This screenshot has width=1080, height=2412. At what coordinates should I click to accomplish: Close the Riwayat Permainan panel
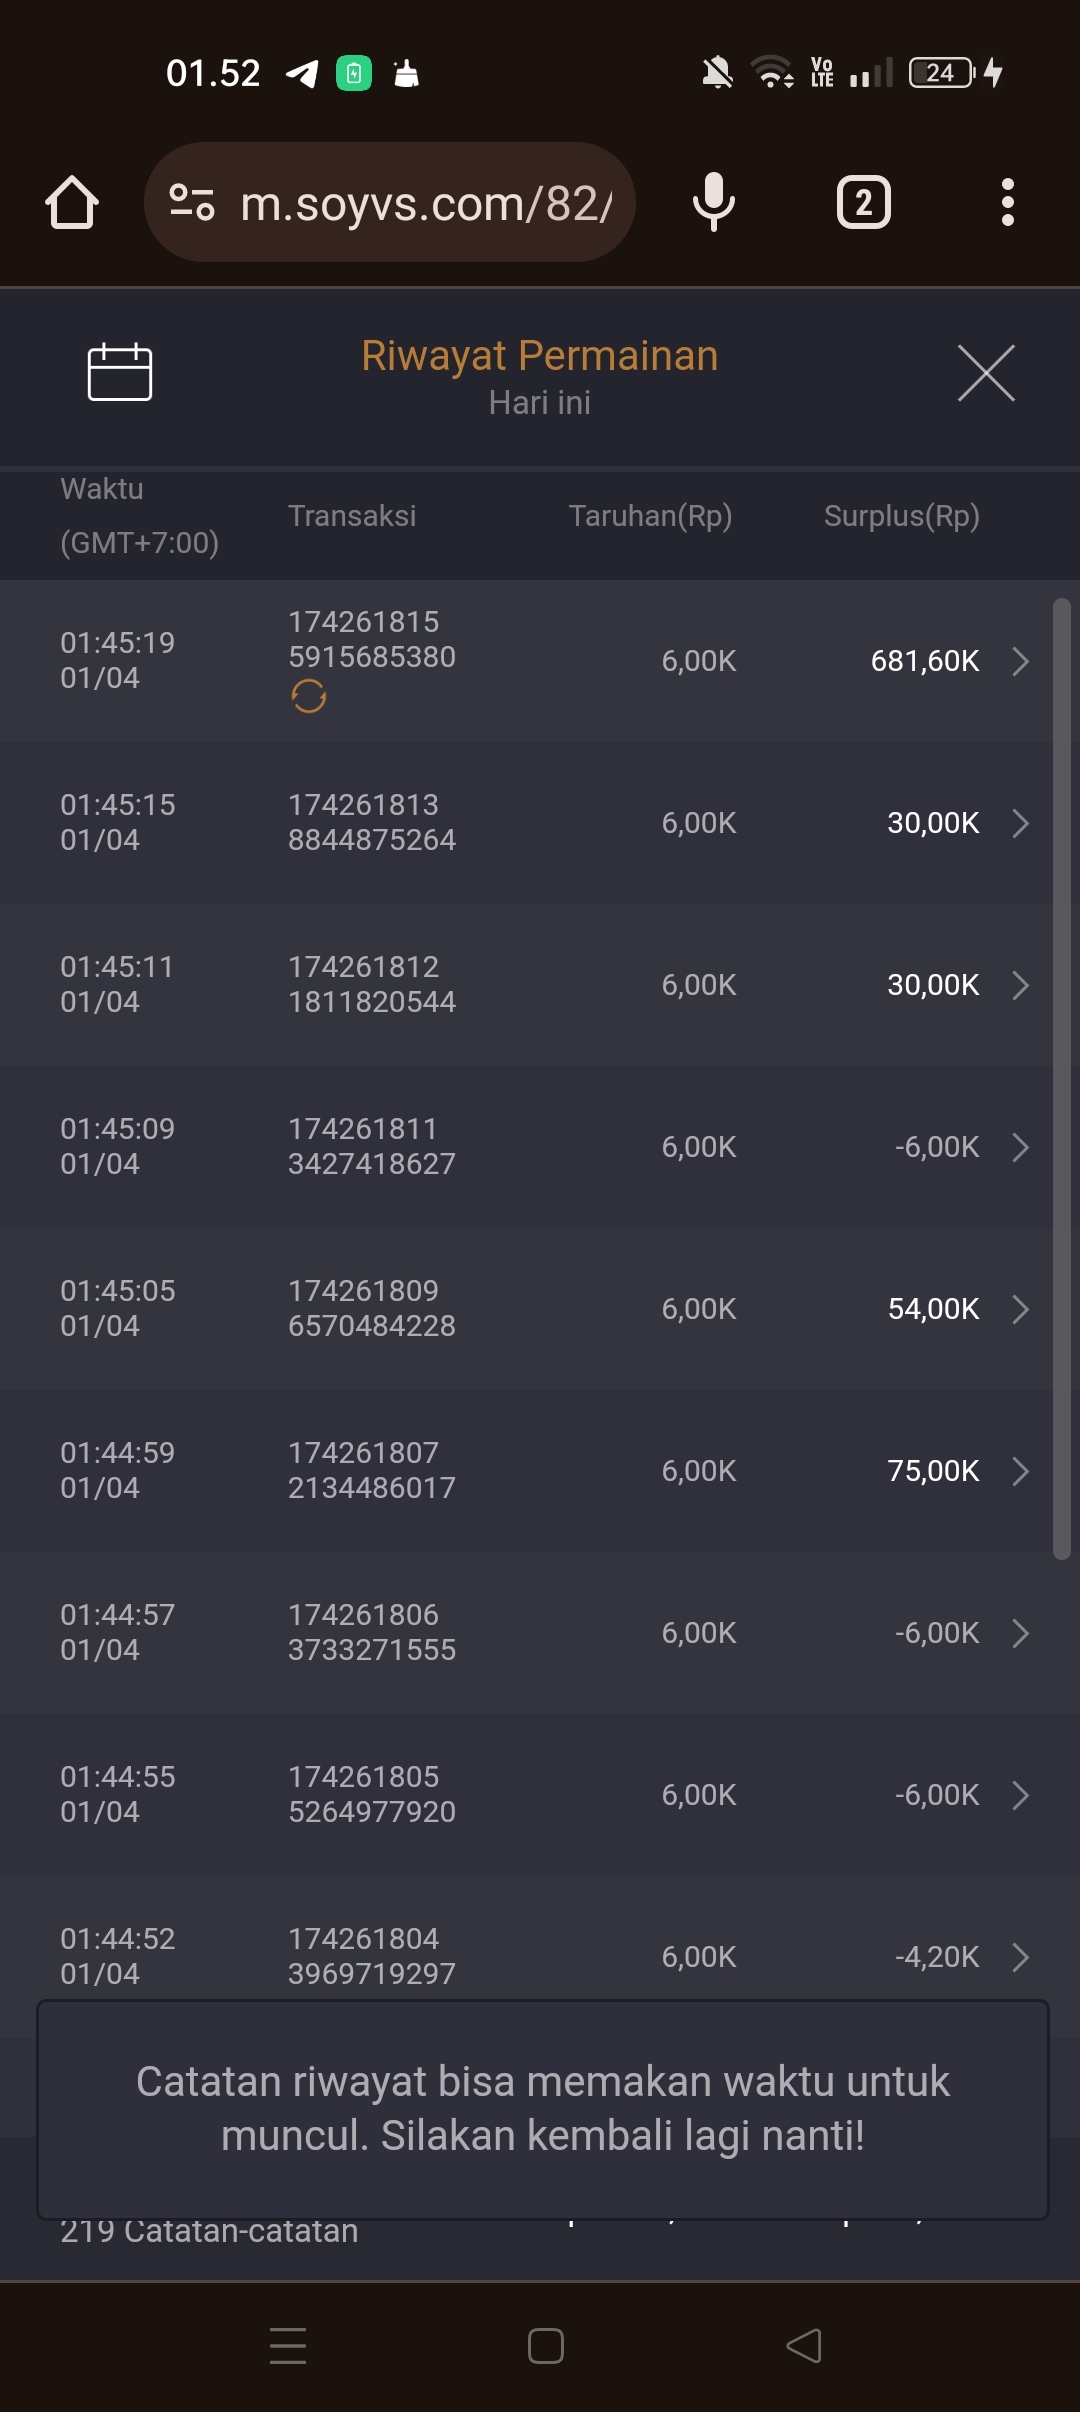coord(986,373)
